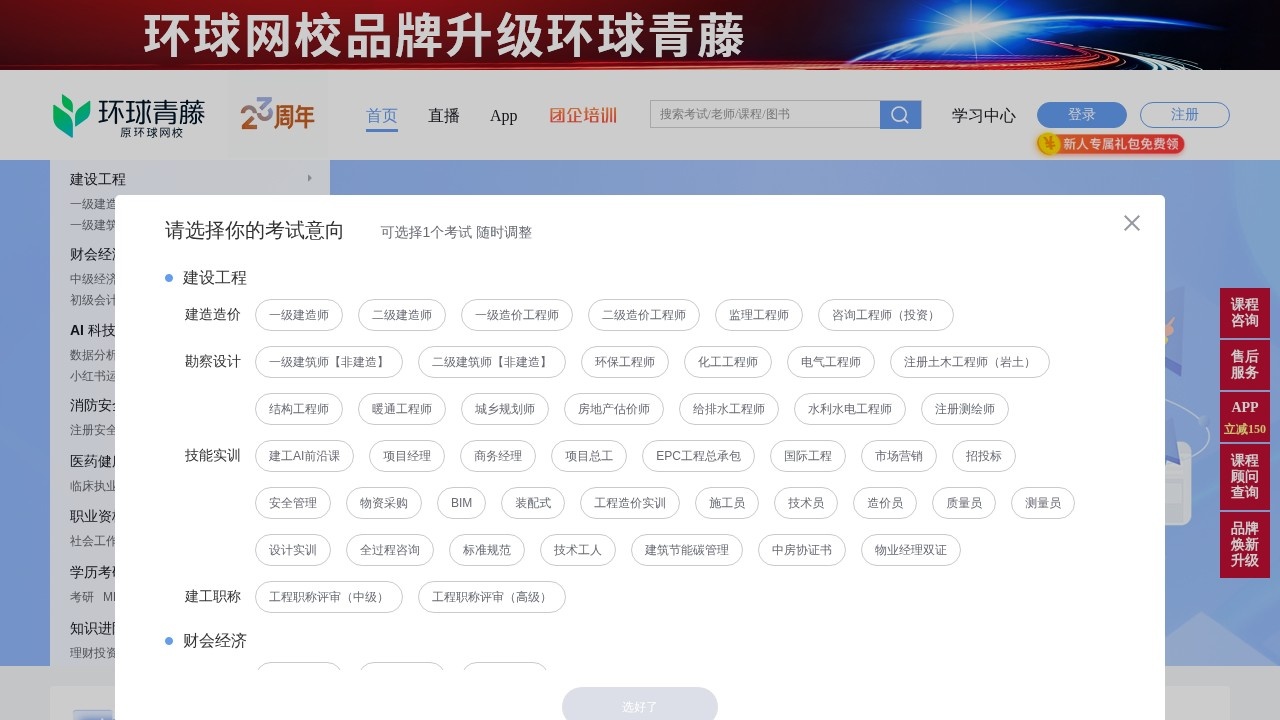Select 工程职称评审（高级） option
Viewport: 1280px width, 720px height.
(x=492, y=597)
